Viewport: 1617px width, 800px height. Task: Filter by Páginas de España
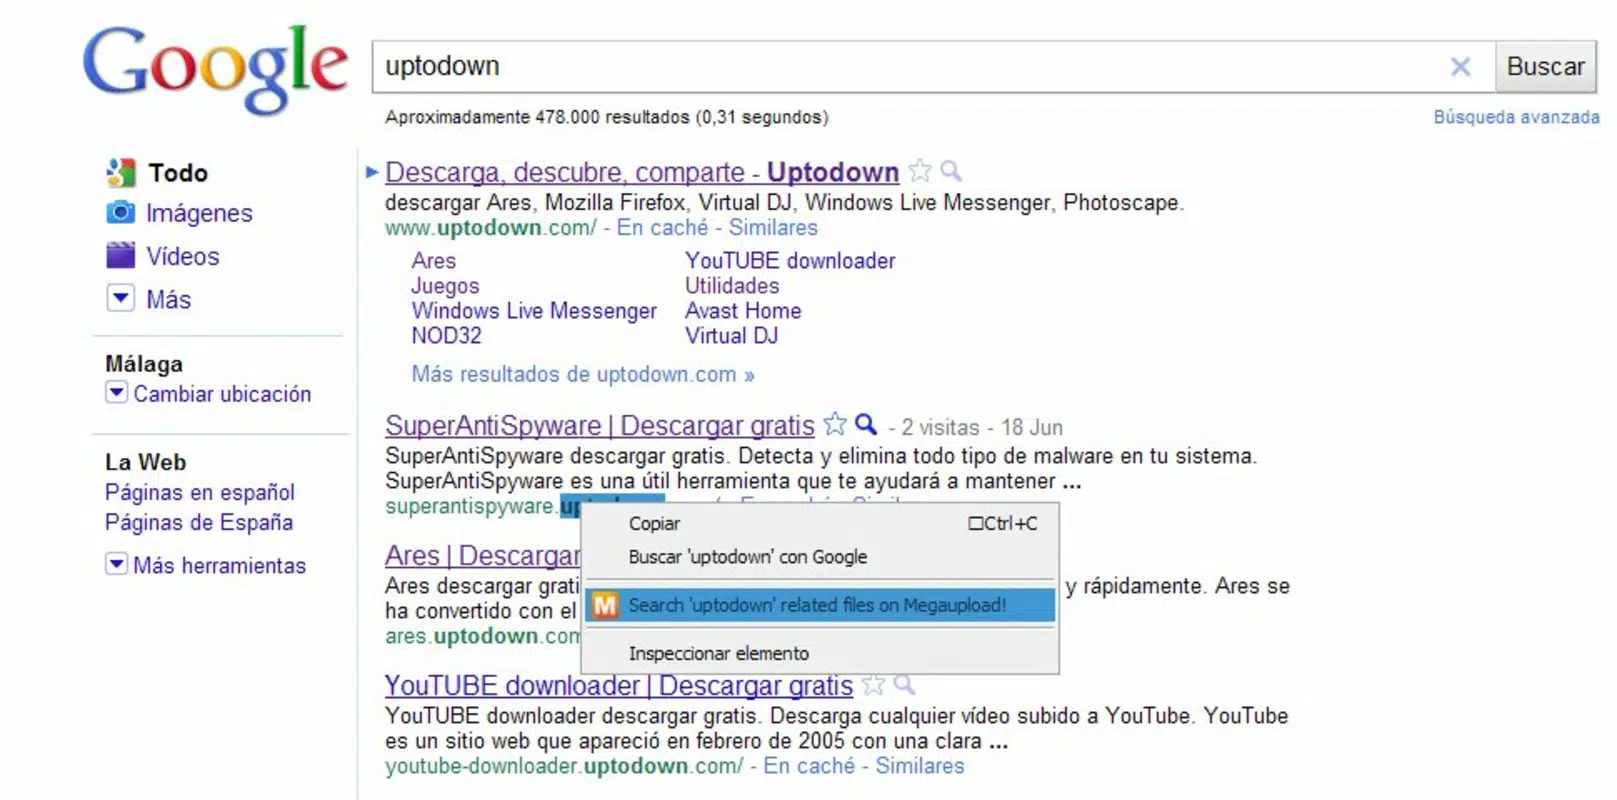[x=199, y=522]
